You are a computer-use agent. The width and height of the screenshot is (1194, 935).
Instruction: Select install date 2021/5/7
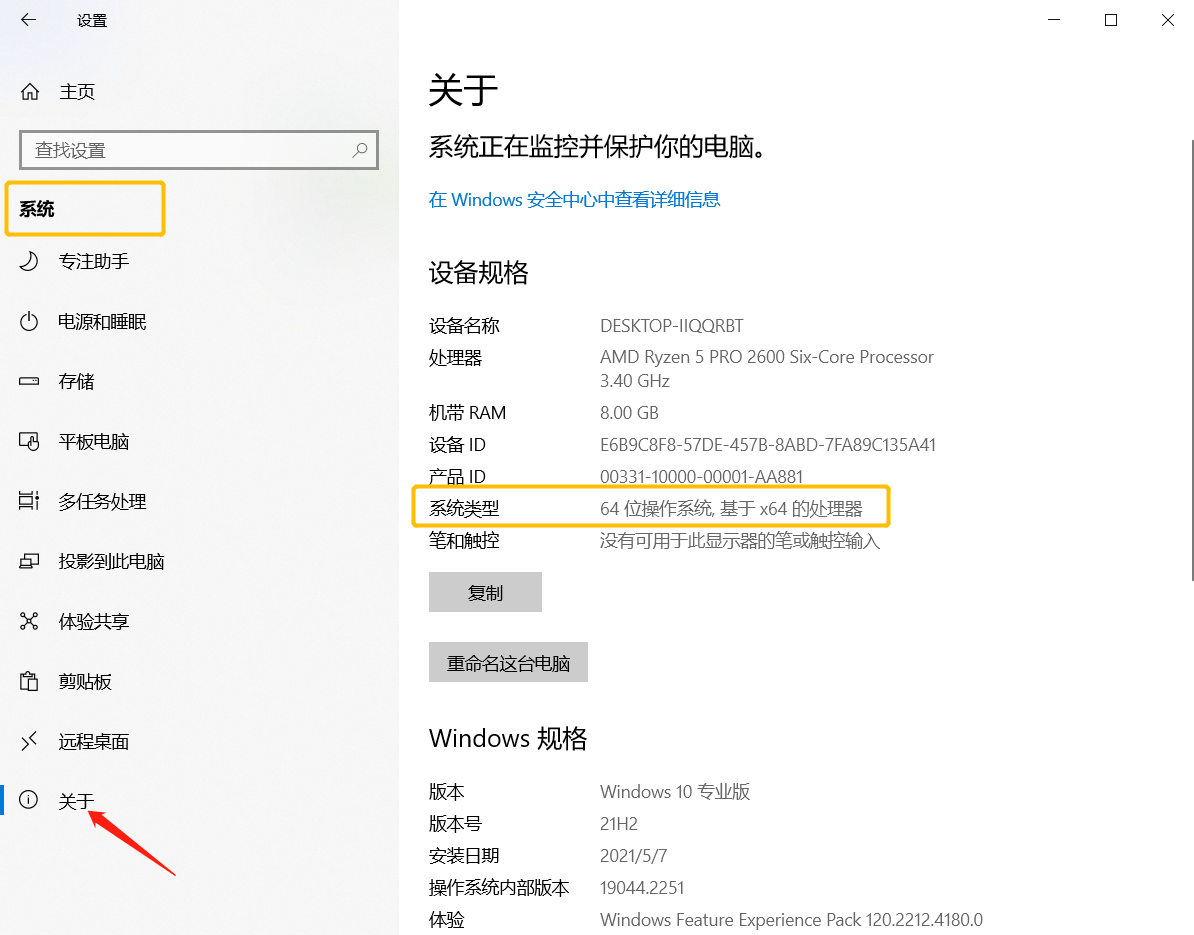[x=634, y=856]
